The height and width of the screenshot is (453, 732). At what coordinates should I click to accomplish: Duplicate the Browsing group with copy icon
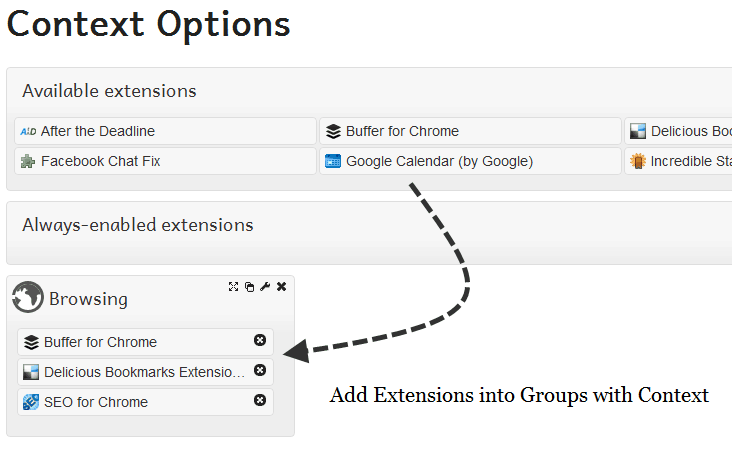pyautogui.click(x=250, y=287)
